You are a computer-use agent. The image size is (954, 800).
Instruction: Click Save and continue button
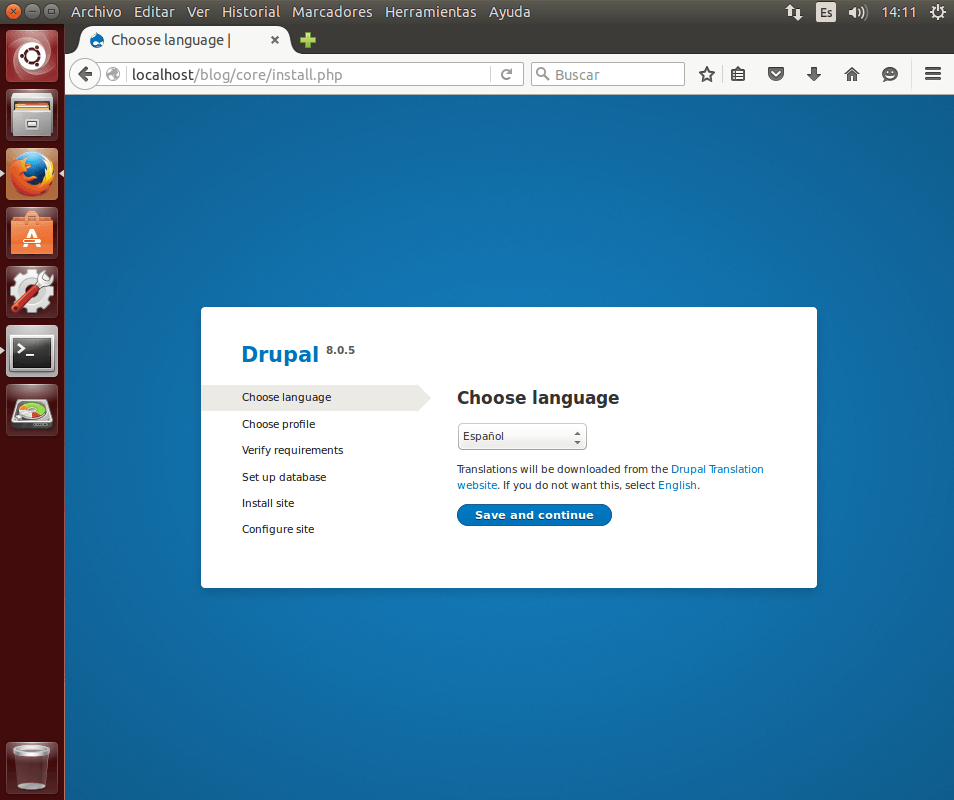(534, 515)
